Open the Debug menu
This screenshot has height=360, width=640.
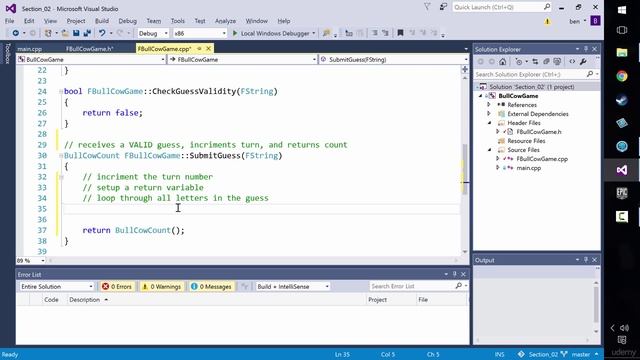127,21
